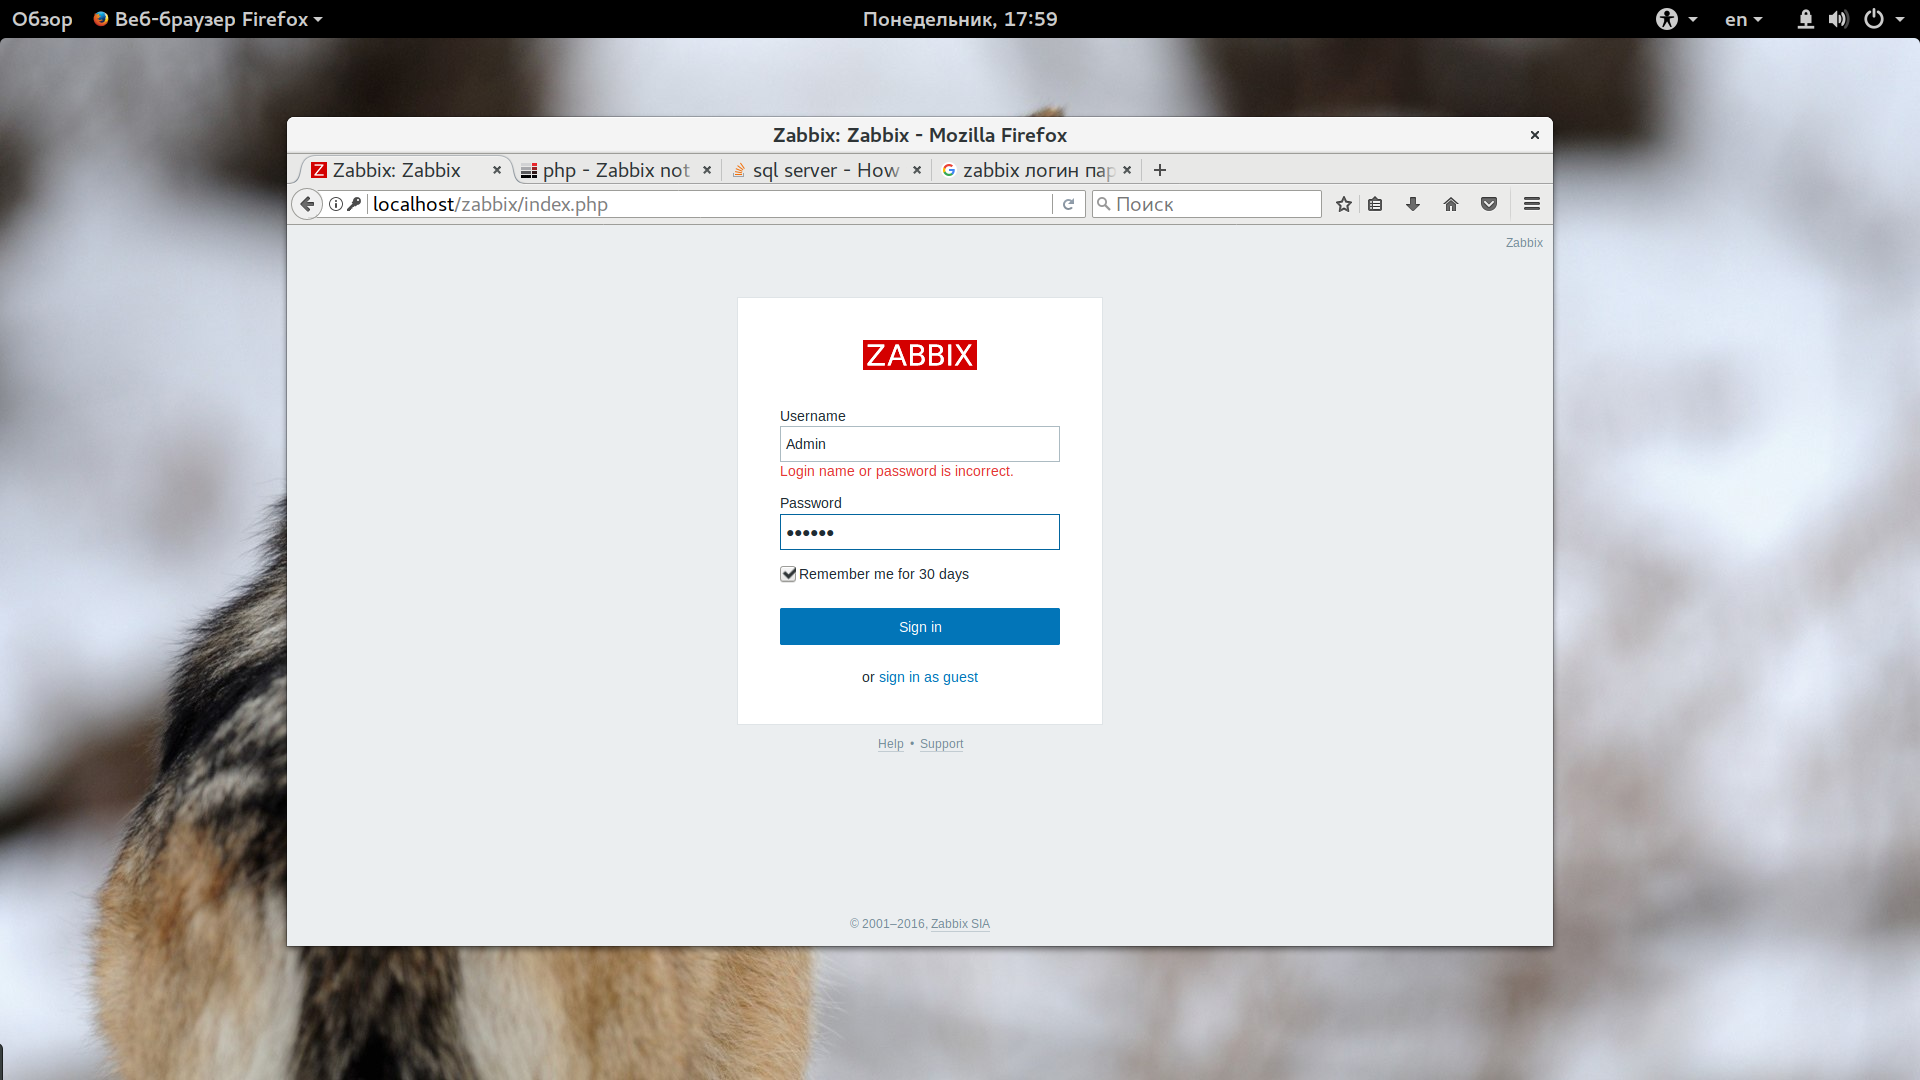The height and width of the screenshot is (1080, 1920).
Task: Click the search magnifier icon in Поиск box
Action: click(1104, 204)
